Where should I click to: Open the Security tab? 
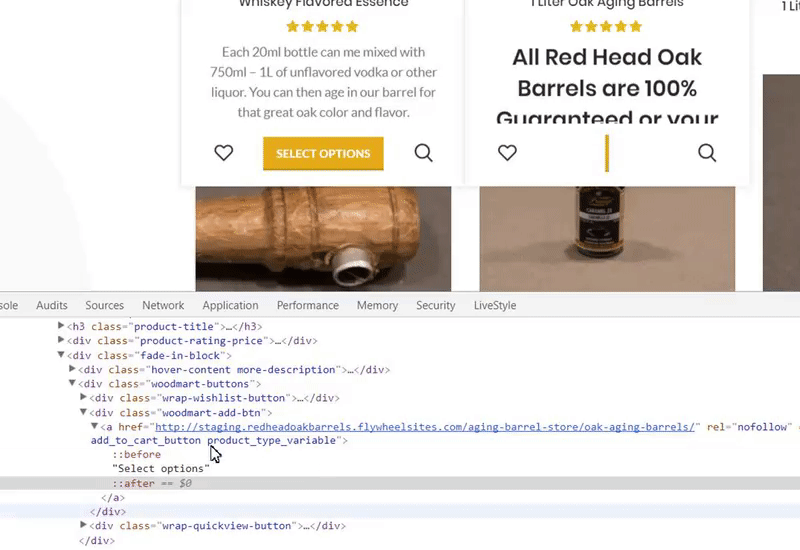coord(436,305)
